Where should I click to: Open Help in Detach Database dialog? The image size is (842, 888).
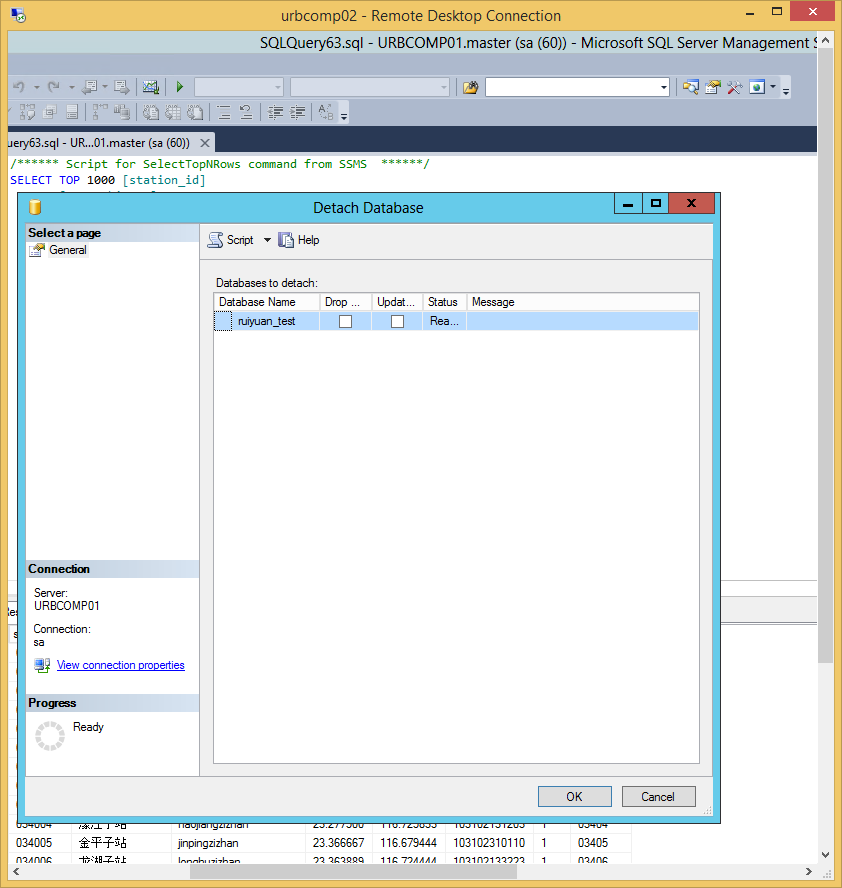pos(299,240)
